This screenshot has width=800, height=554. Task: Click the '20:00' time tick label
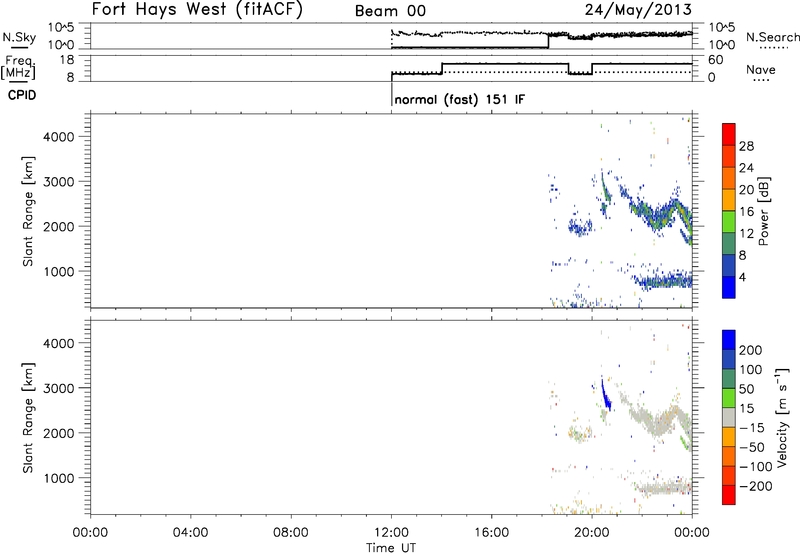click(592, 533)
